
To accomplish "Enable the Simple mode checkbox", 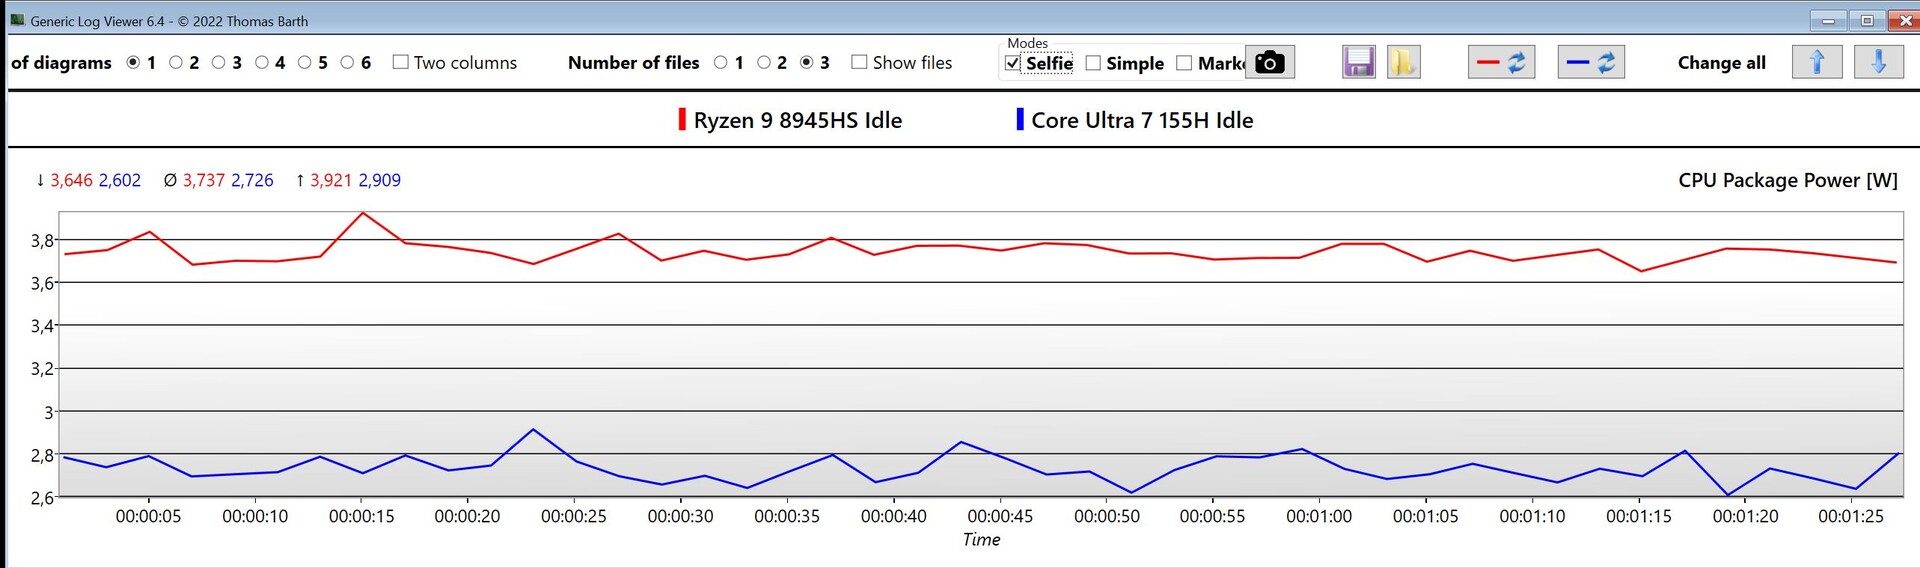I will click(x=1093, y=63).
